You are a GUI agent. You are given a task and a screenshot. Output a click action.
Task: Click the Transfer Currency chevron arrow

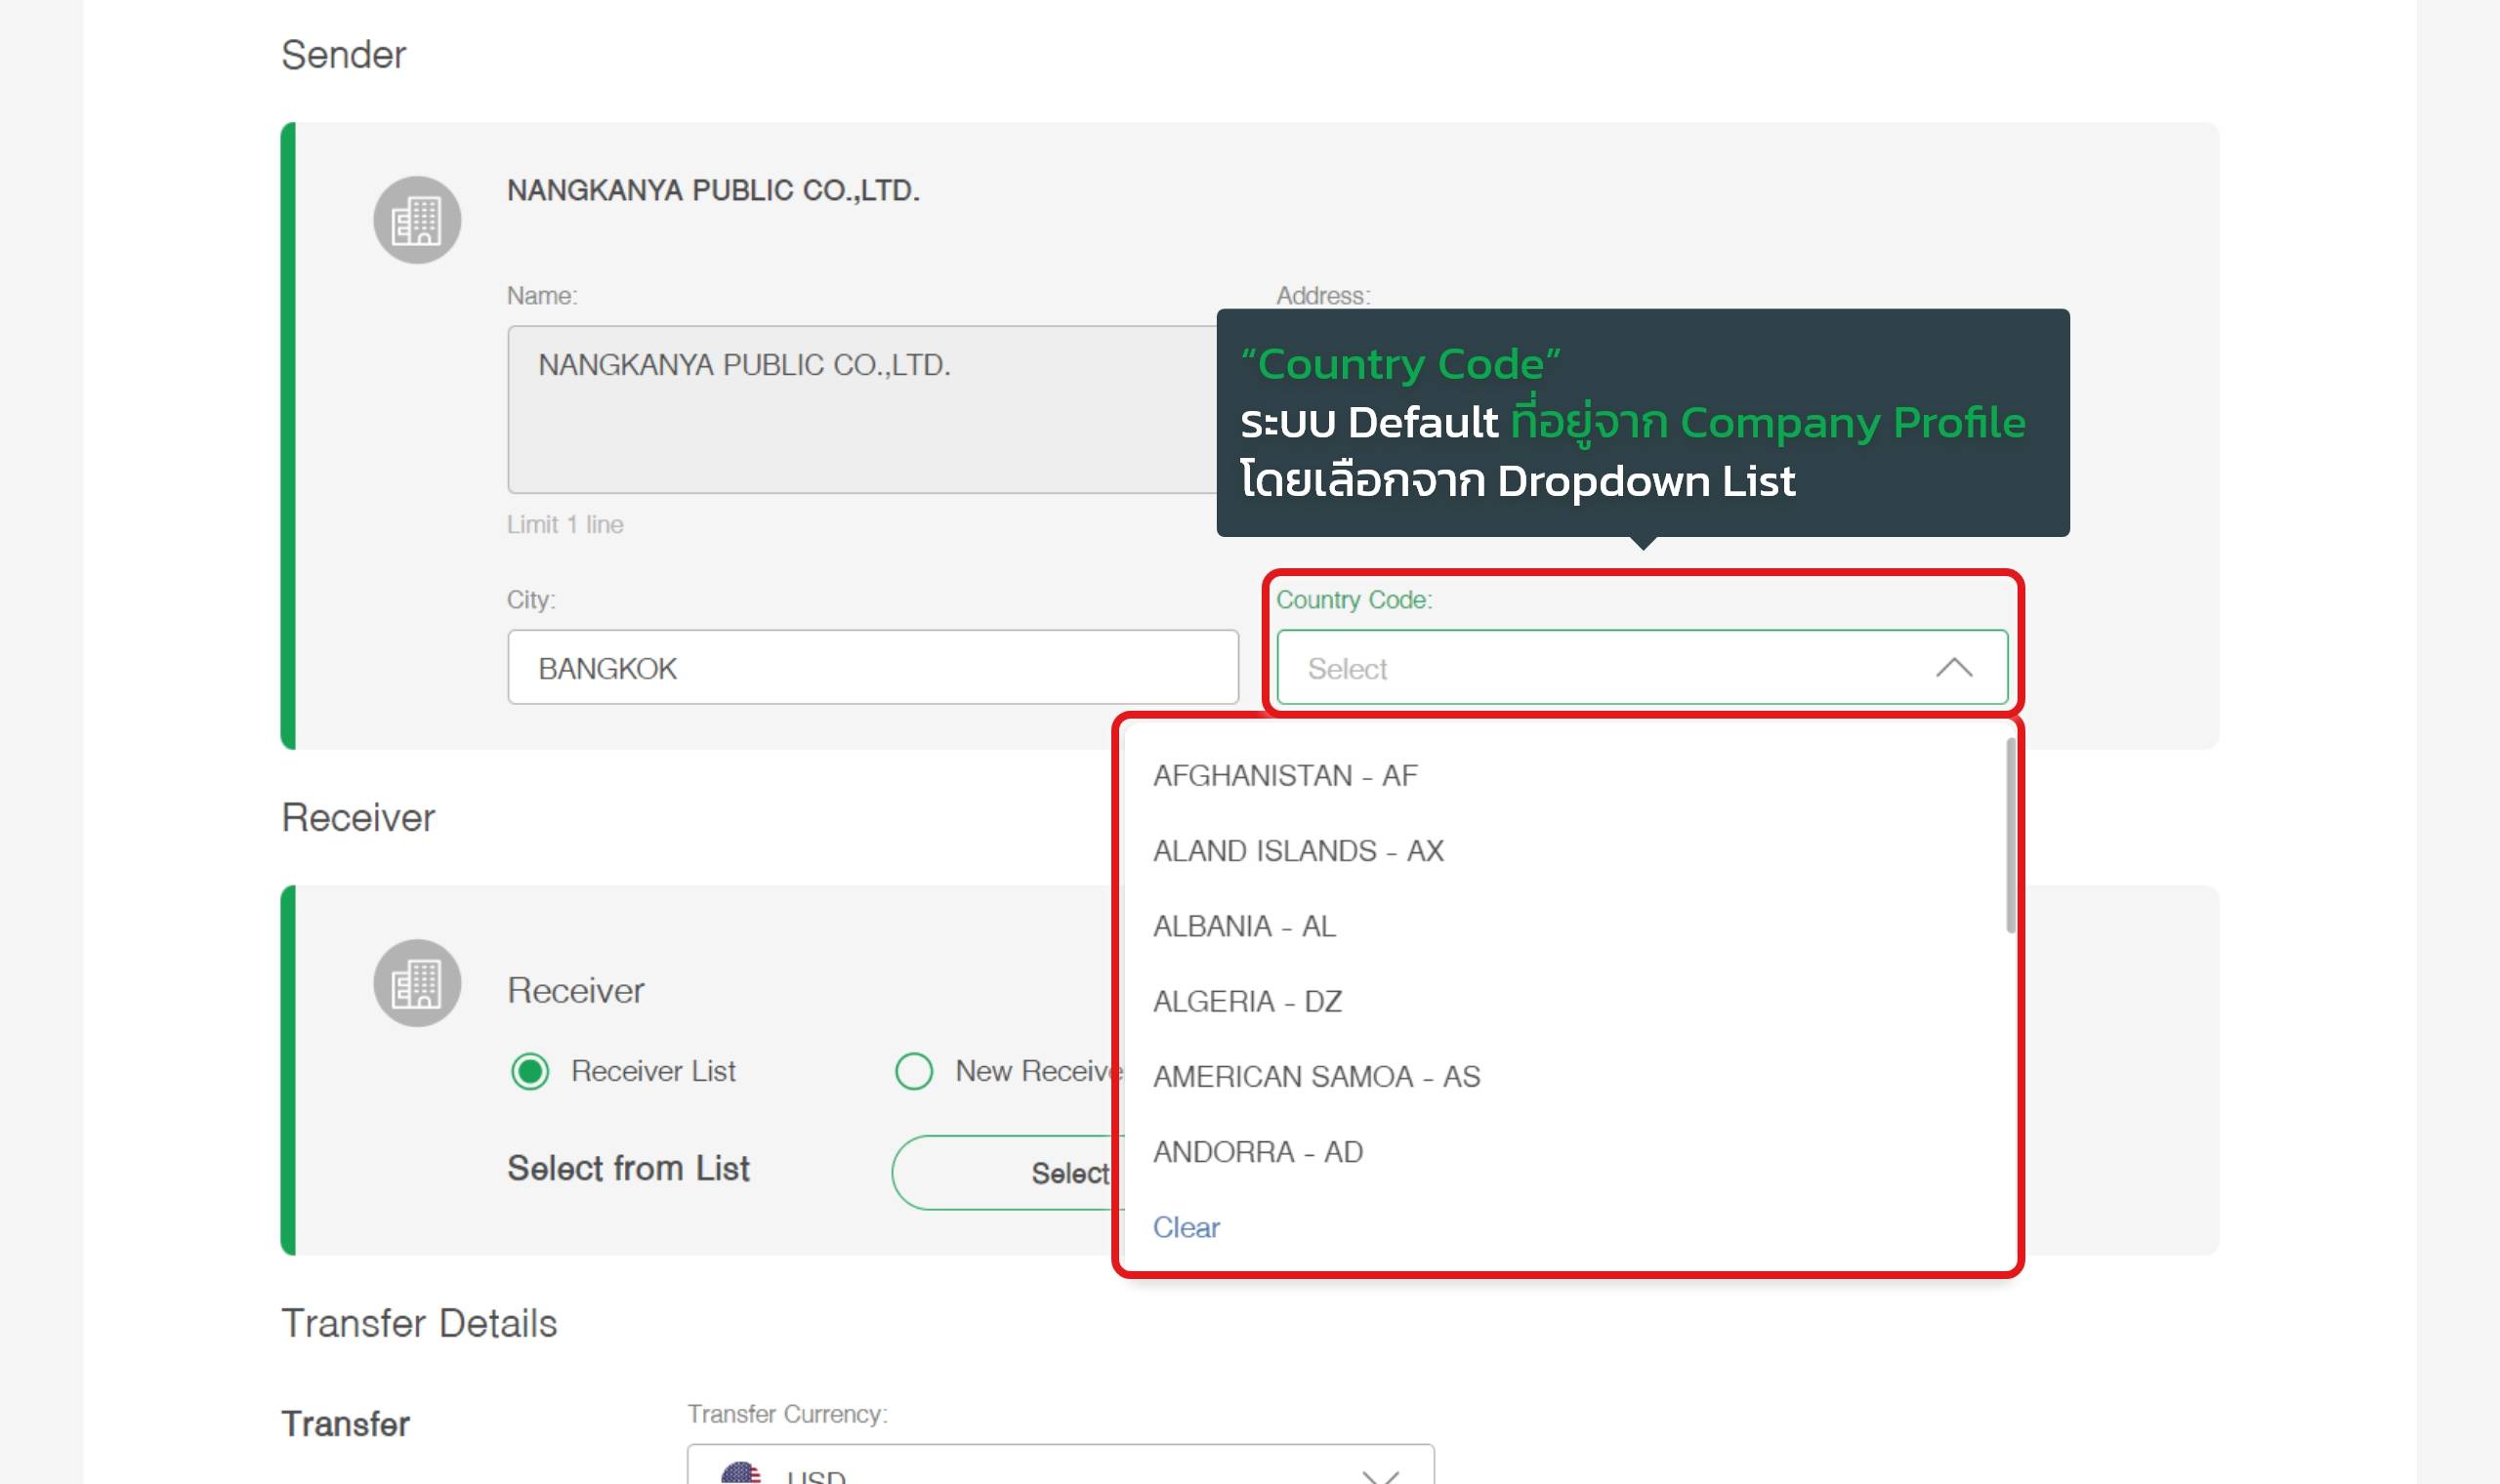click(x=1381, y=1474)
